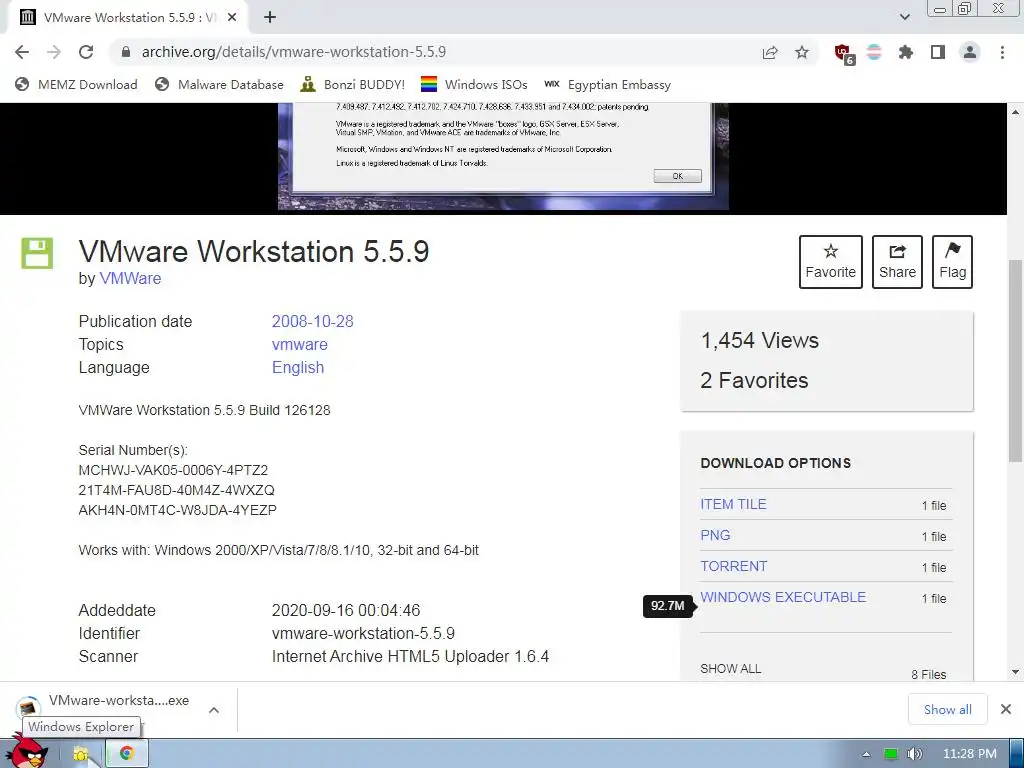This screenshot has width=1024, height=768.
Task: Click the OK button in the preview image
Action: tap(677, 176)
